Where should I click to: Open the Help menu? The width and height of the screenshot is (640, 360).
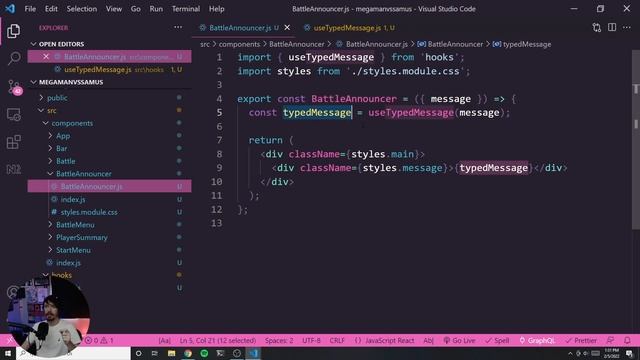coord(216,9)
